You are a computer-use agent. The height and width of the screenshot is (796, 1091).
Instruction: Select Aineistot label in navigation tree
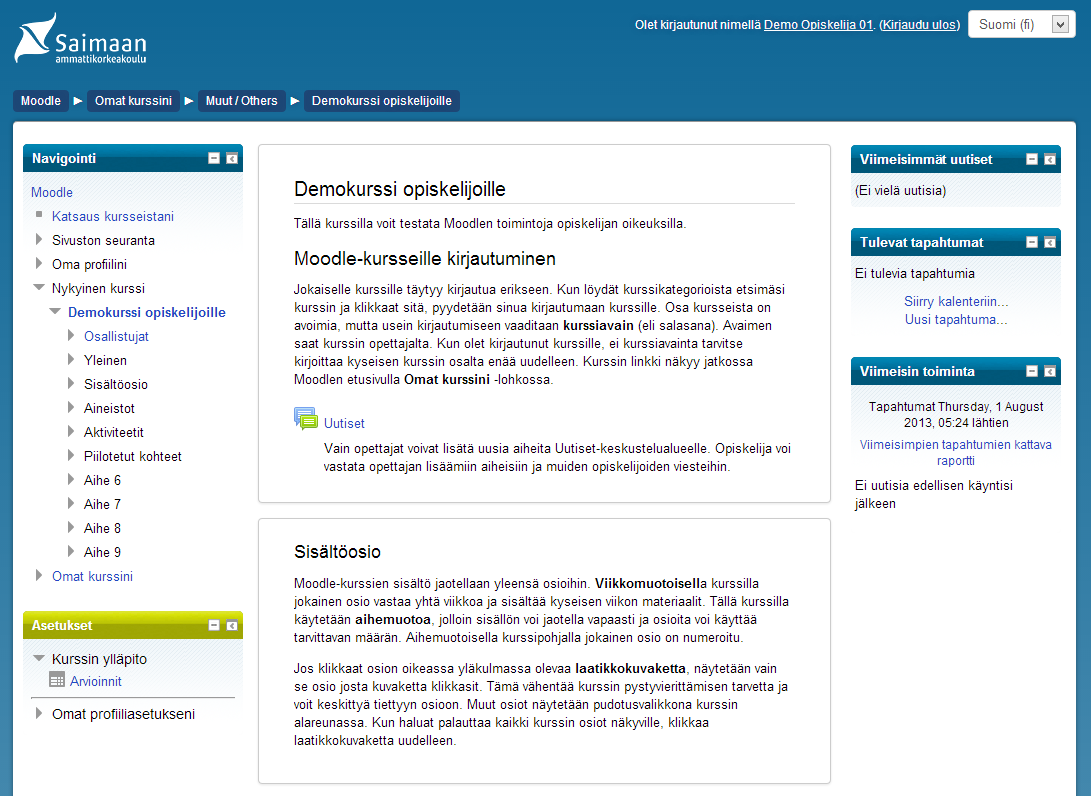109,408
